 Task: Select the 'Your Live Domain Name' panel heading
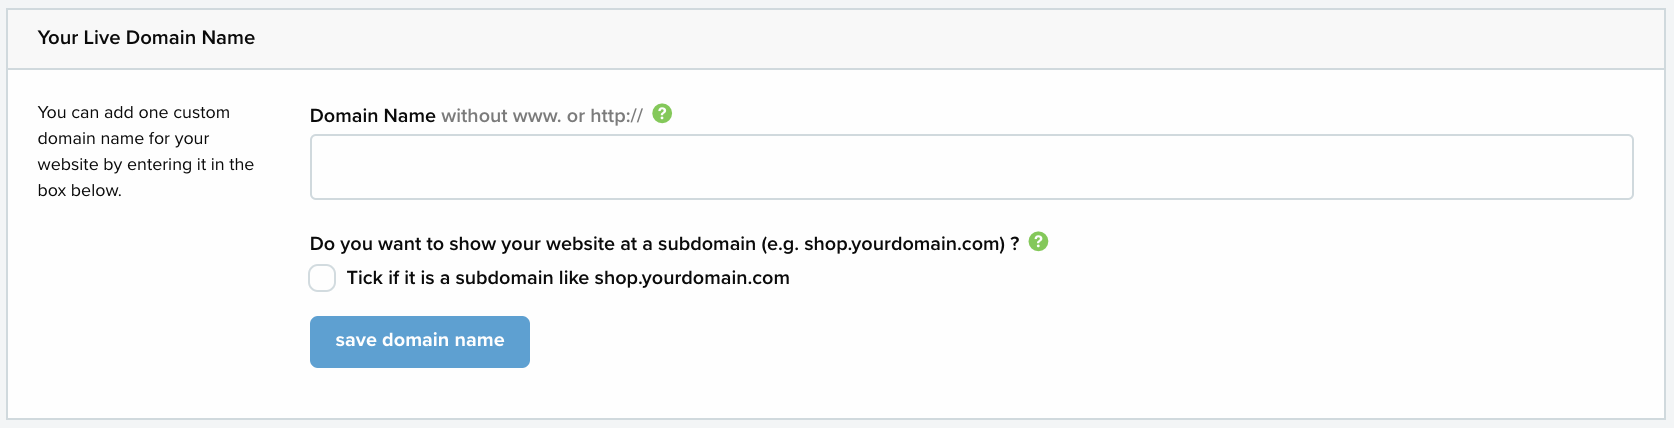tap(146, 38)
